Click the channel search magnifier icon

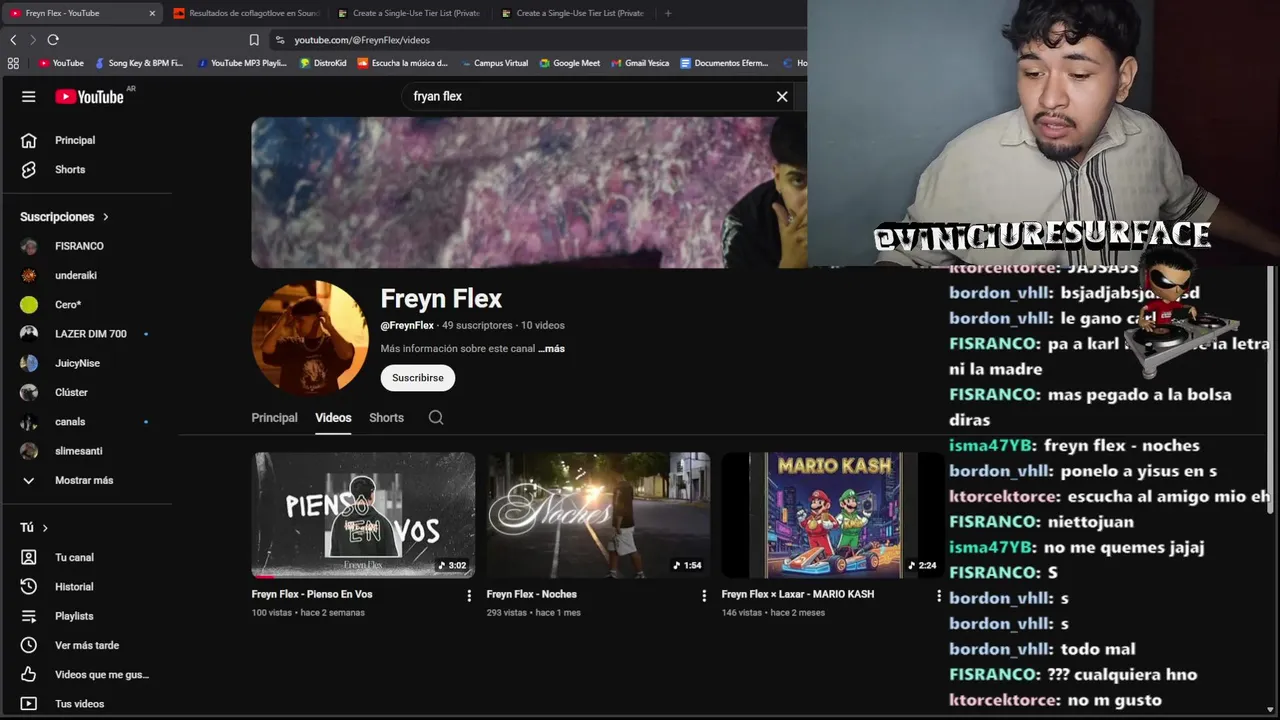tap(436, 418)
